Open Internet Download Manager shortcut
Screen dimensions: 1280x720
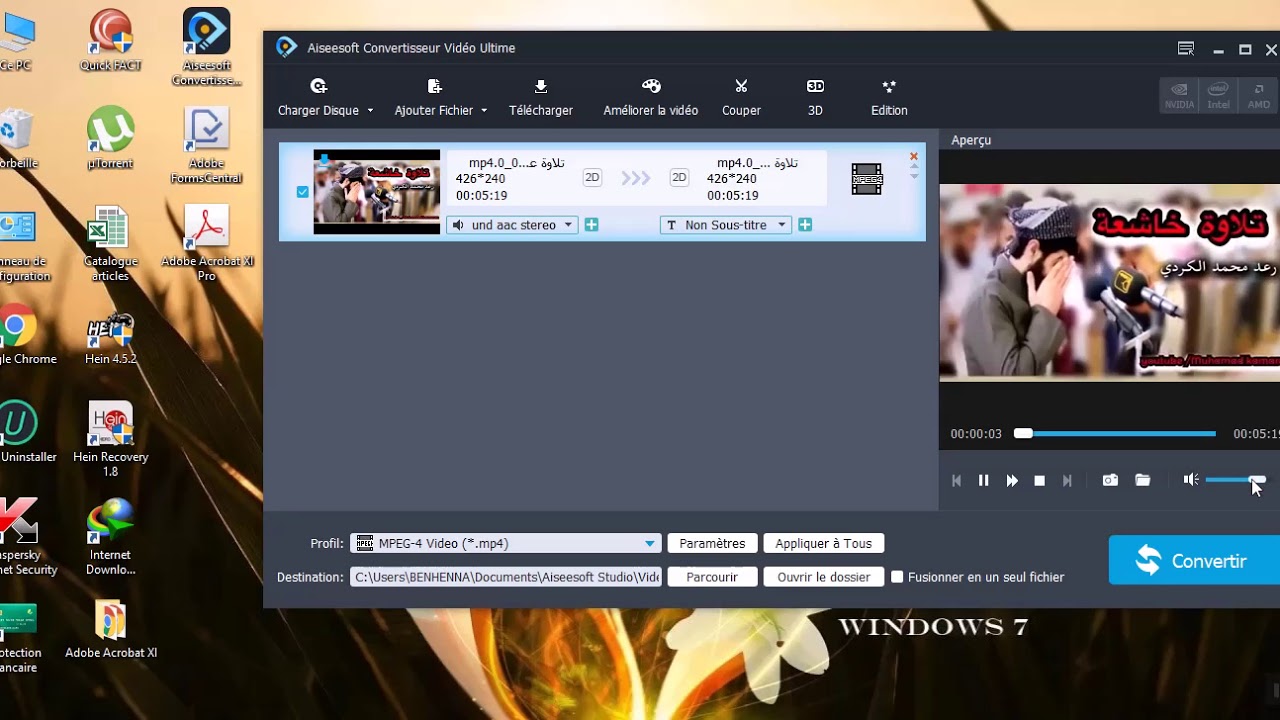(110, 537)
